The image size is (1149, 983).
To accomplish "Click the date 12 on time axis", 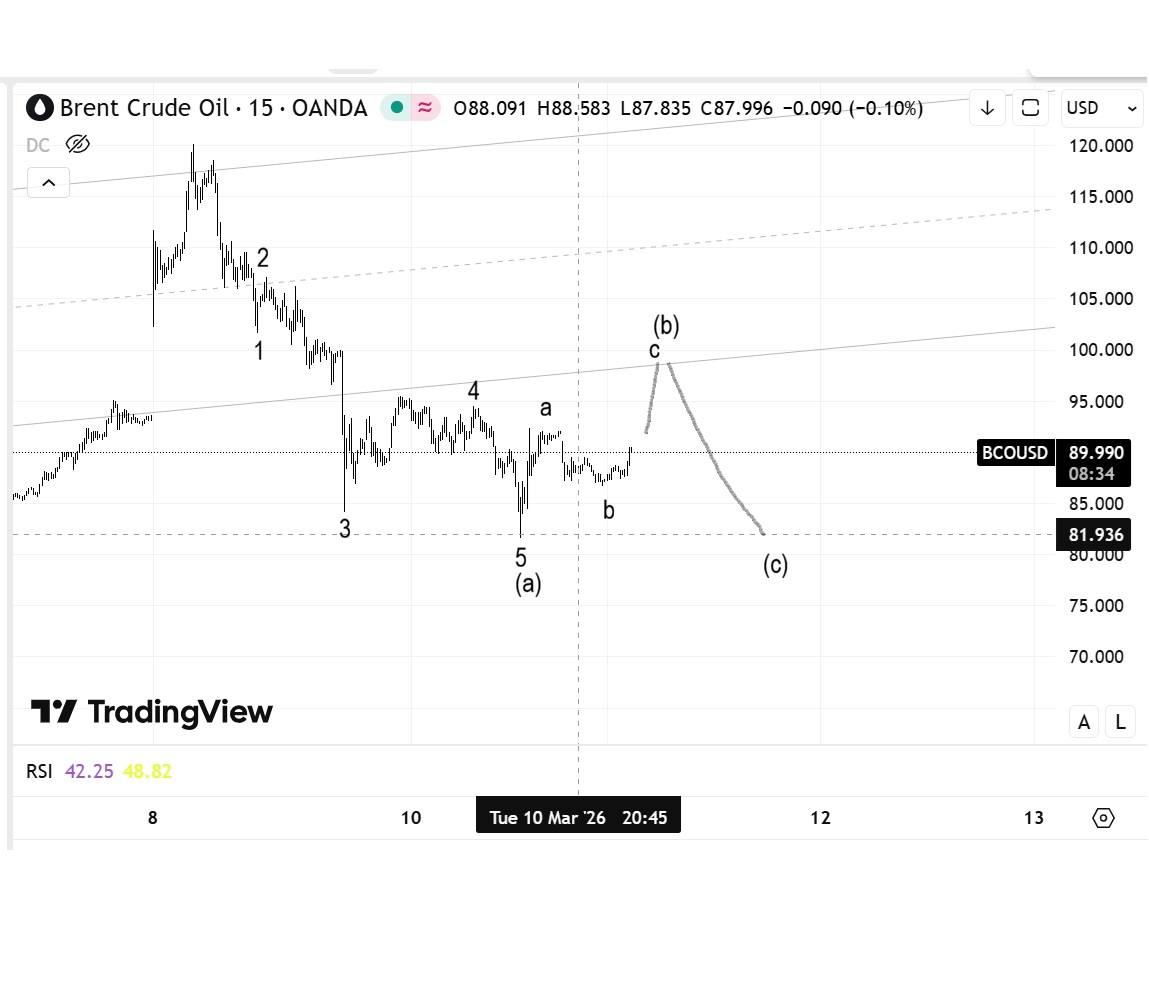I will (x=820, y=818).
